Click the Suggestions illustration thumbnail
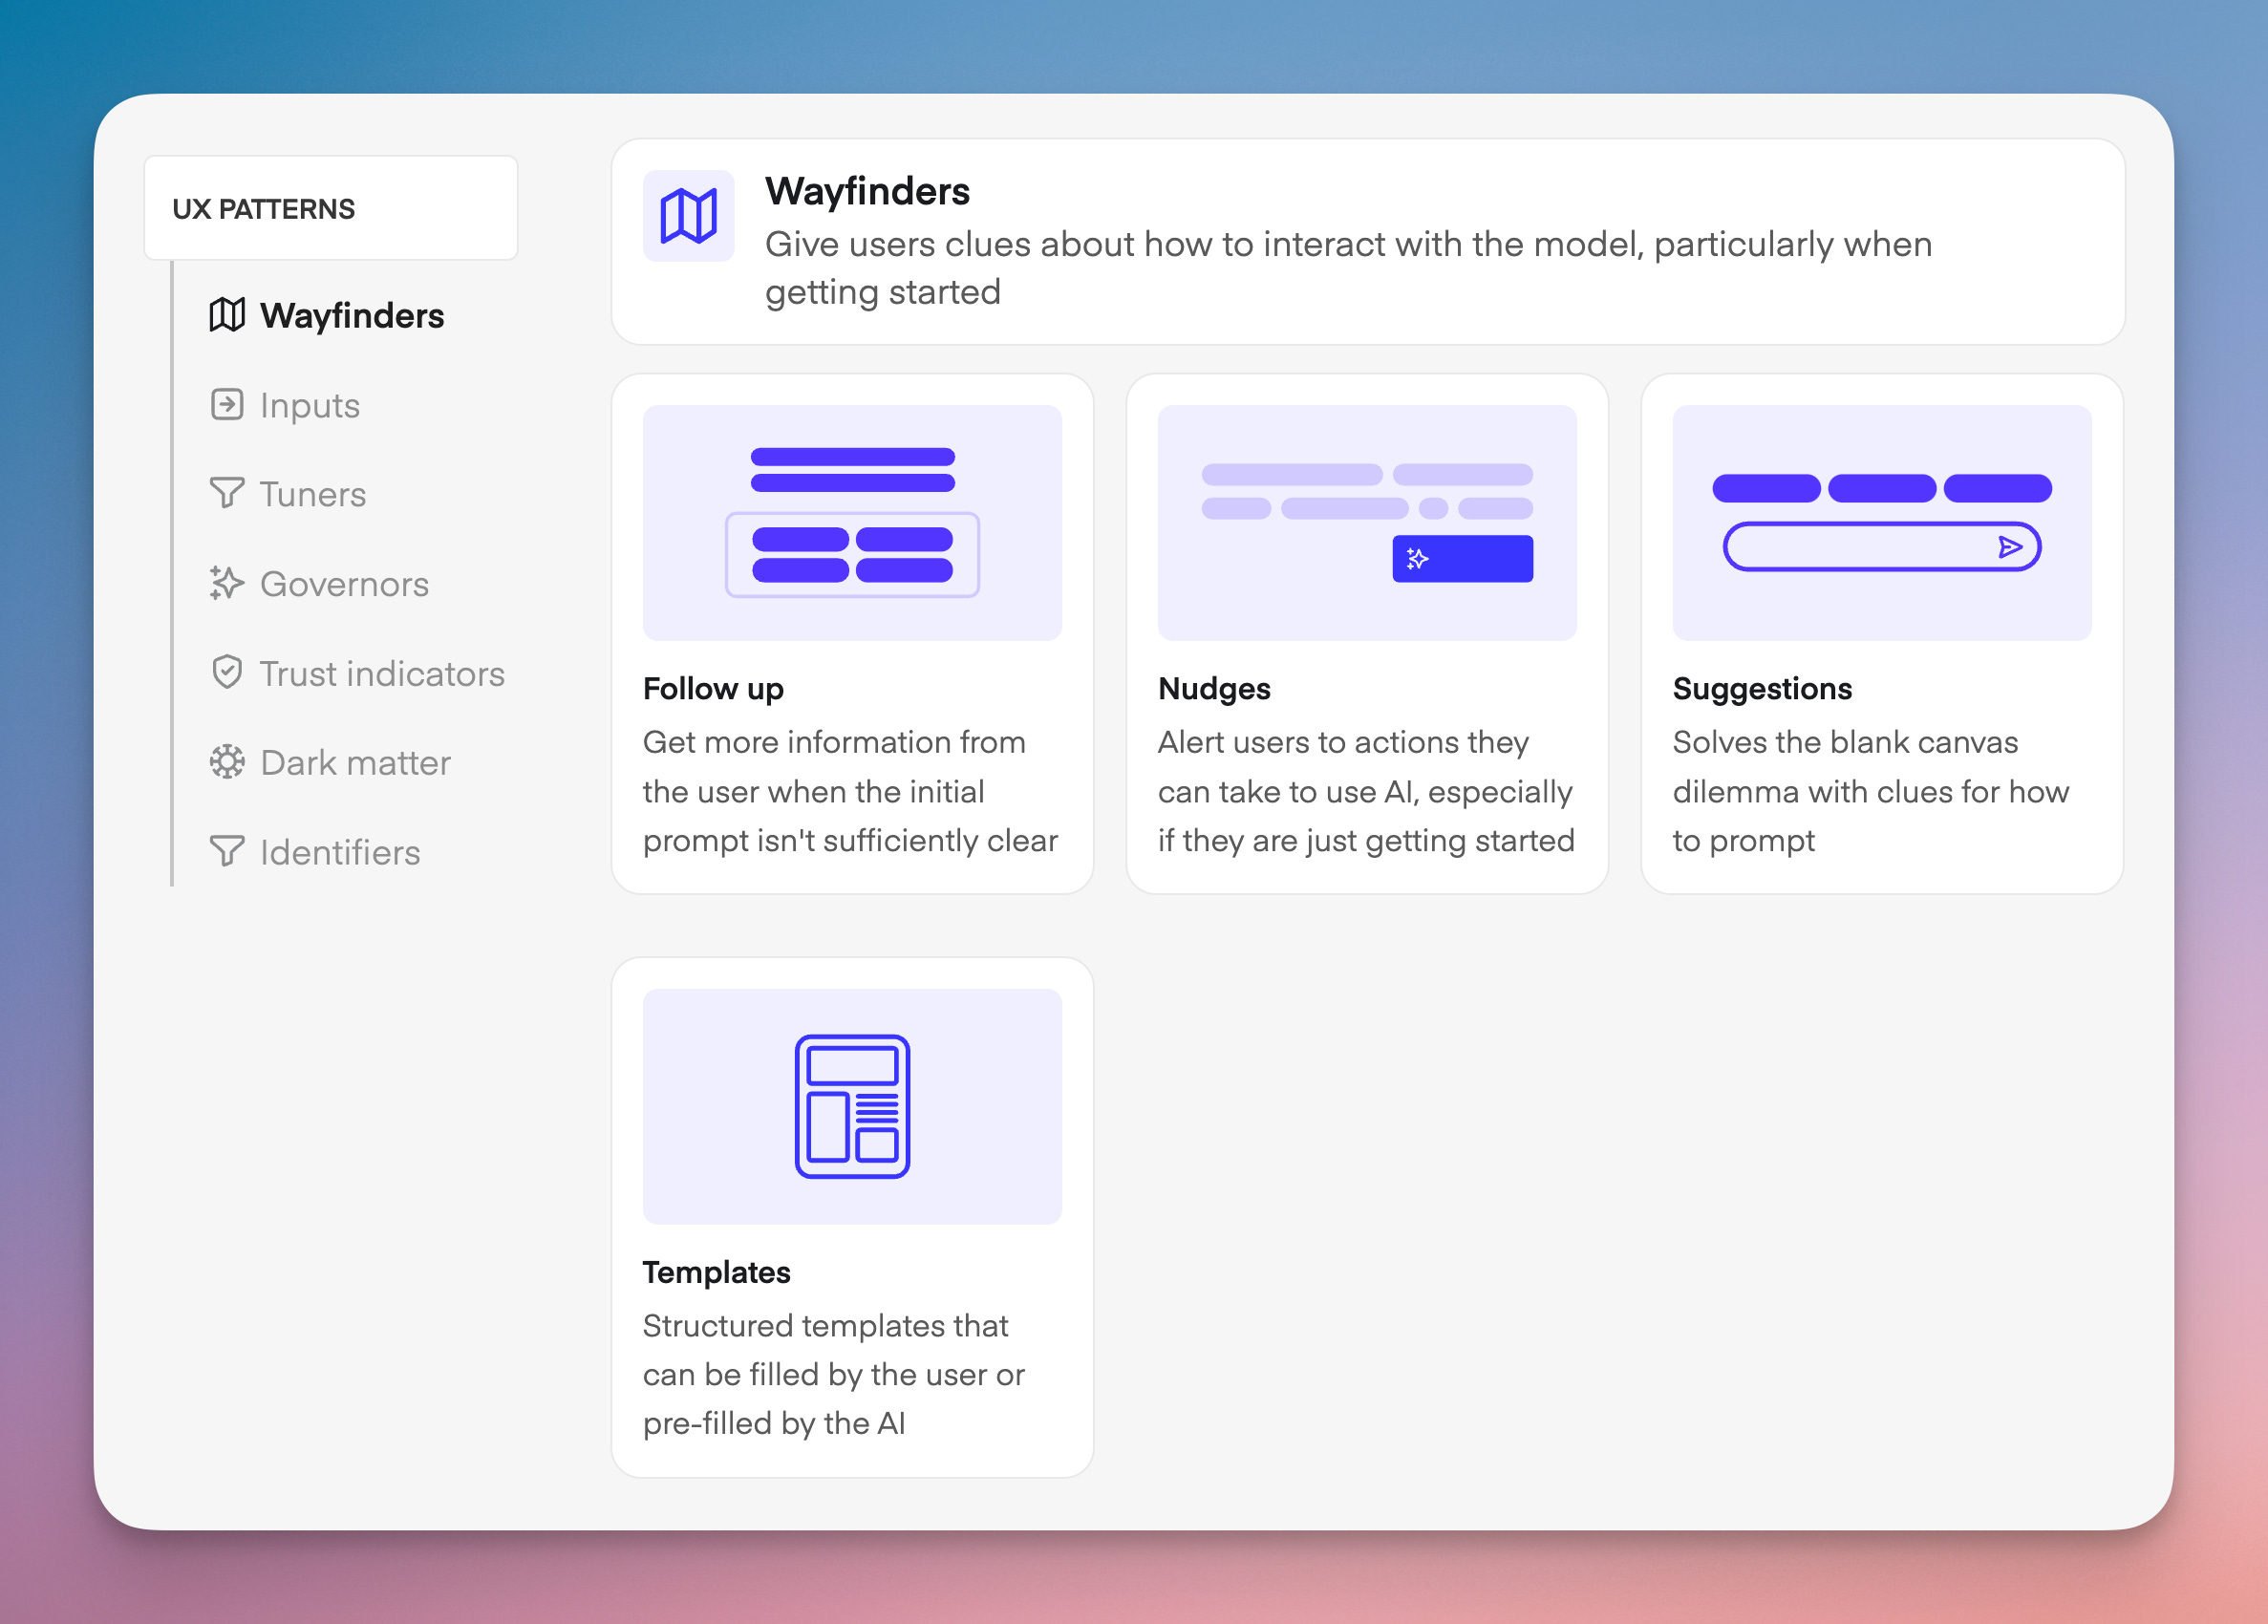 [x=1881, y=522]
